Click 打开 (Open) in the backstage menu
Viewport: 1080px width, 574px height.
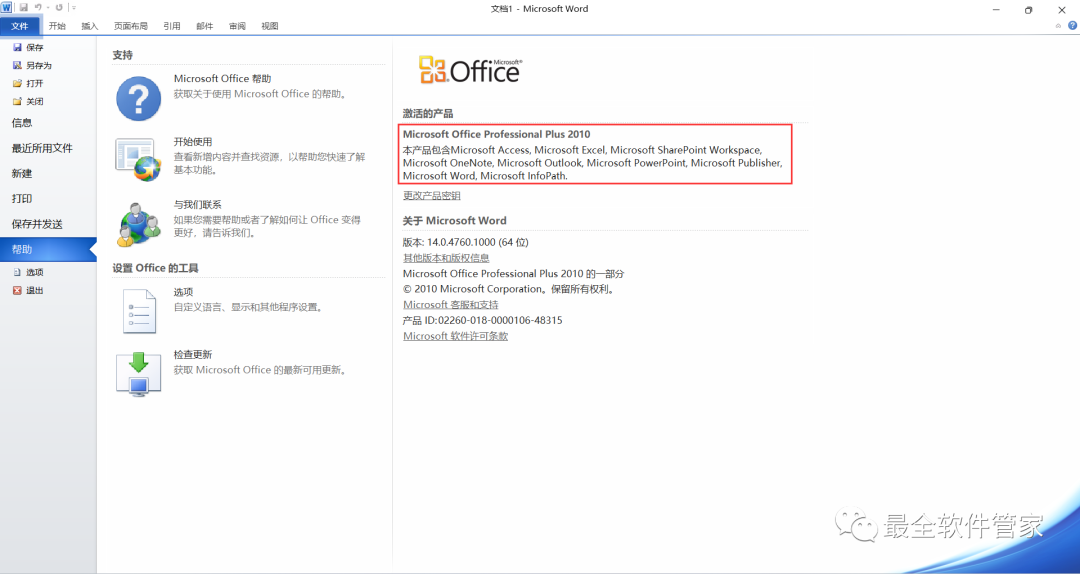coord(28,83)
